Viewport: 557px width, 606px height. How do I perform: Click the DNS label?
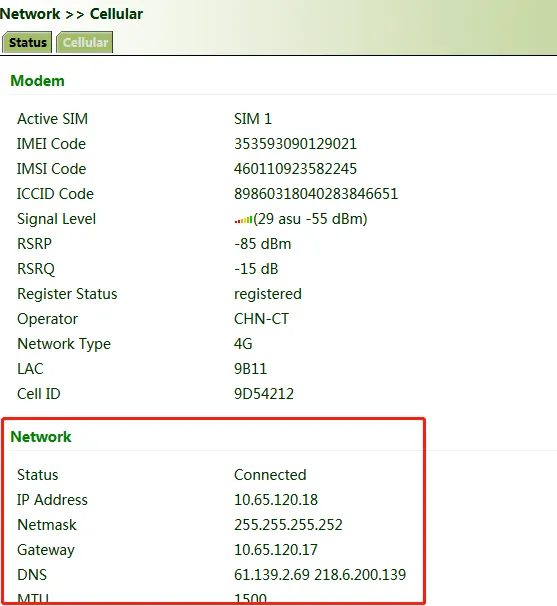(32, 575)
